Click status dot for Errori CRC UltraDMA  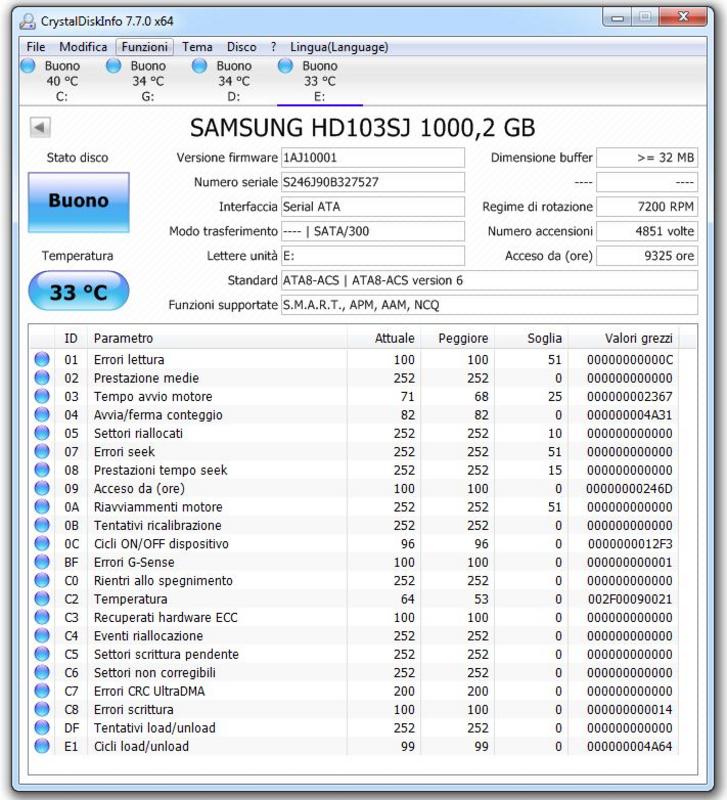(42, 690)
